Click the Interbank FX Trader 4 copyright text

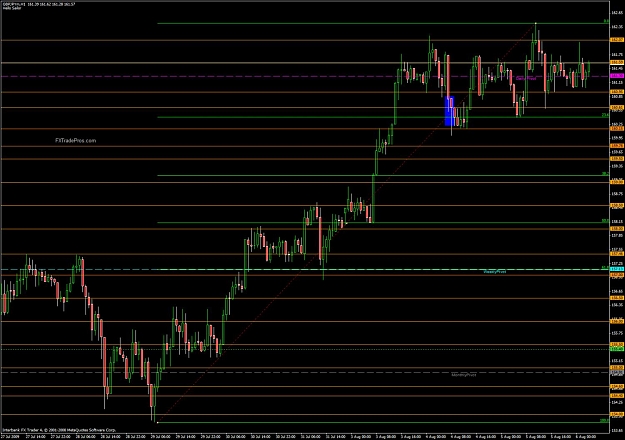[59, 430]
